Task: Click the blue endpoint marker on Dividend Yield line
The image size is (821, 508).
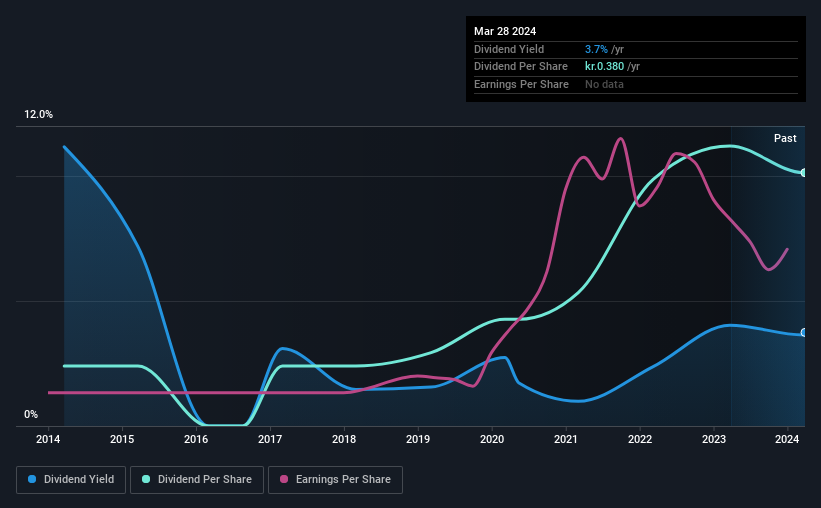Action: coord(804,333)
